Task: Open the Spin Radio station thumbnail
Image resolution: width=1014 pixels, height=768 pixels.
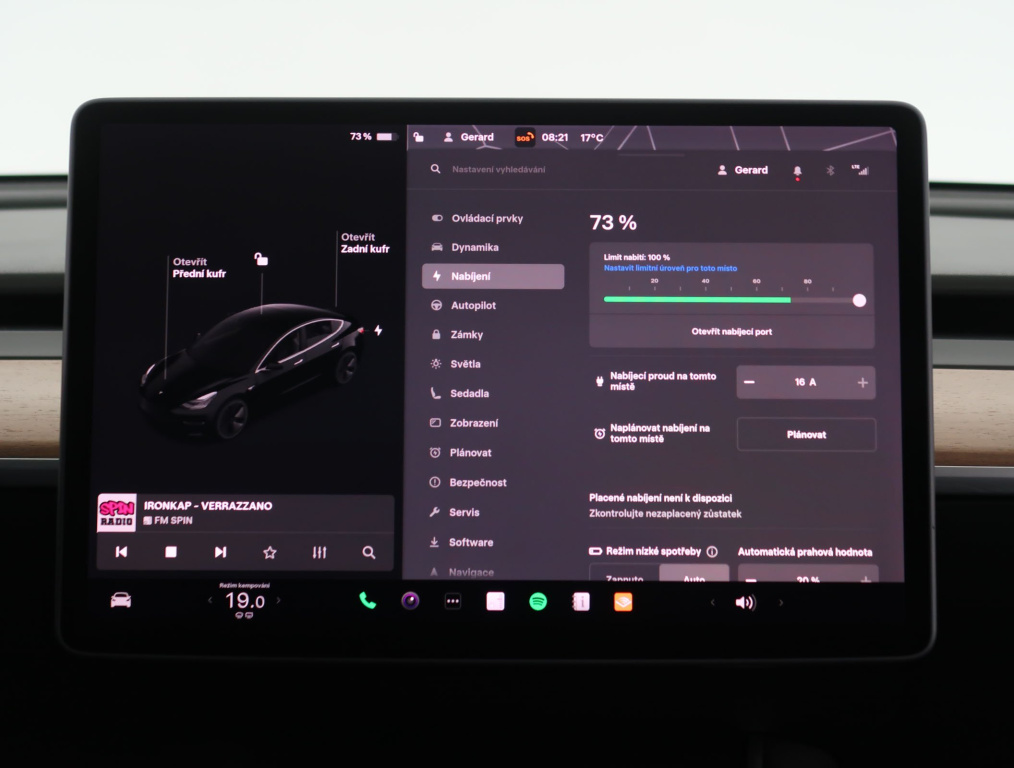Action: coord(116,513)
